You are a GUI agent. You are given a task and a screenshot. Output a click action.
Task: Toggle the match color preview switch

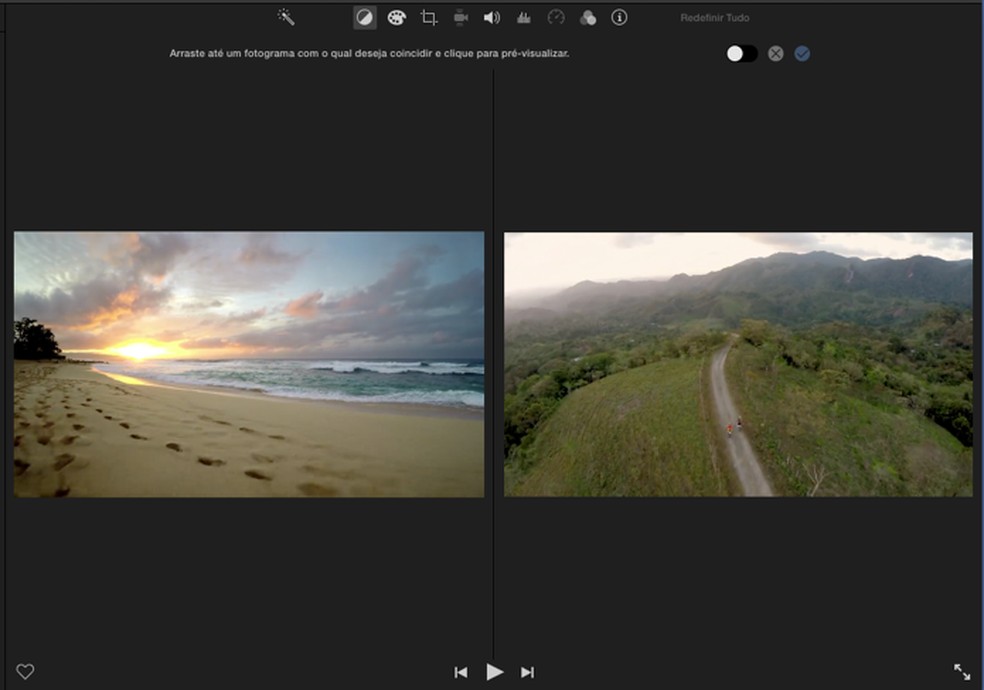click(x=742, y=53)
